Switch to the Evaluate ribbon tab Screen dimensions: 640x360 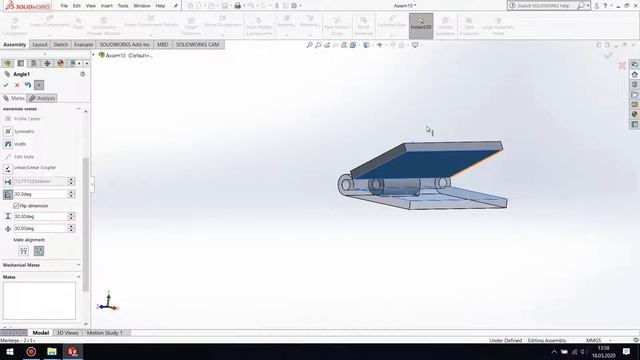83,44
